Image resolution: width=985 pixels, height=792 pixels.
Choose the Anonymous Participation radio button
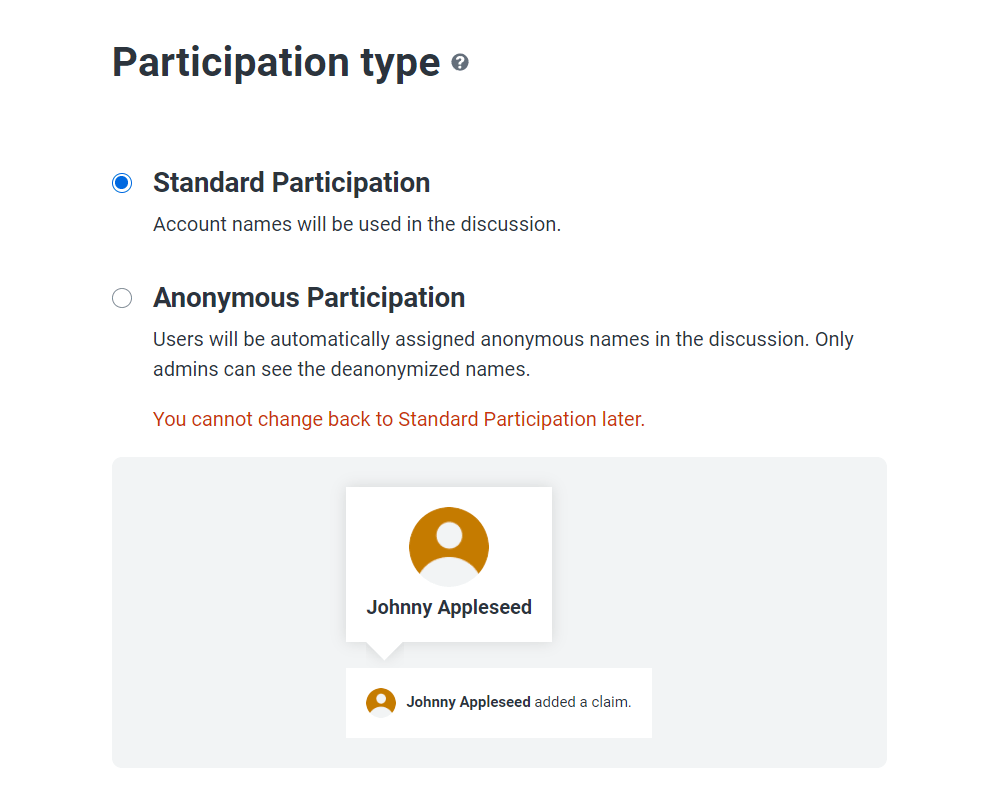(122, 298)
